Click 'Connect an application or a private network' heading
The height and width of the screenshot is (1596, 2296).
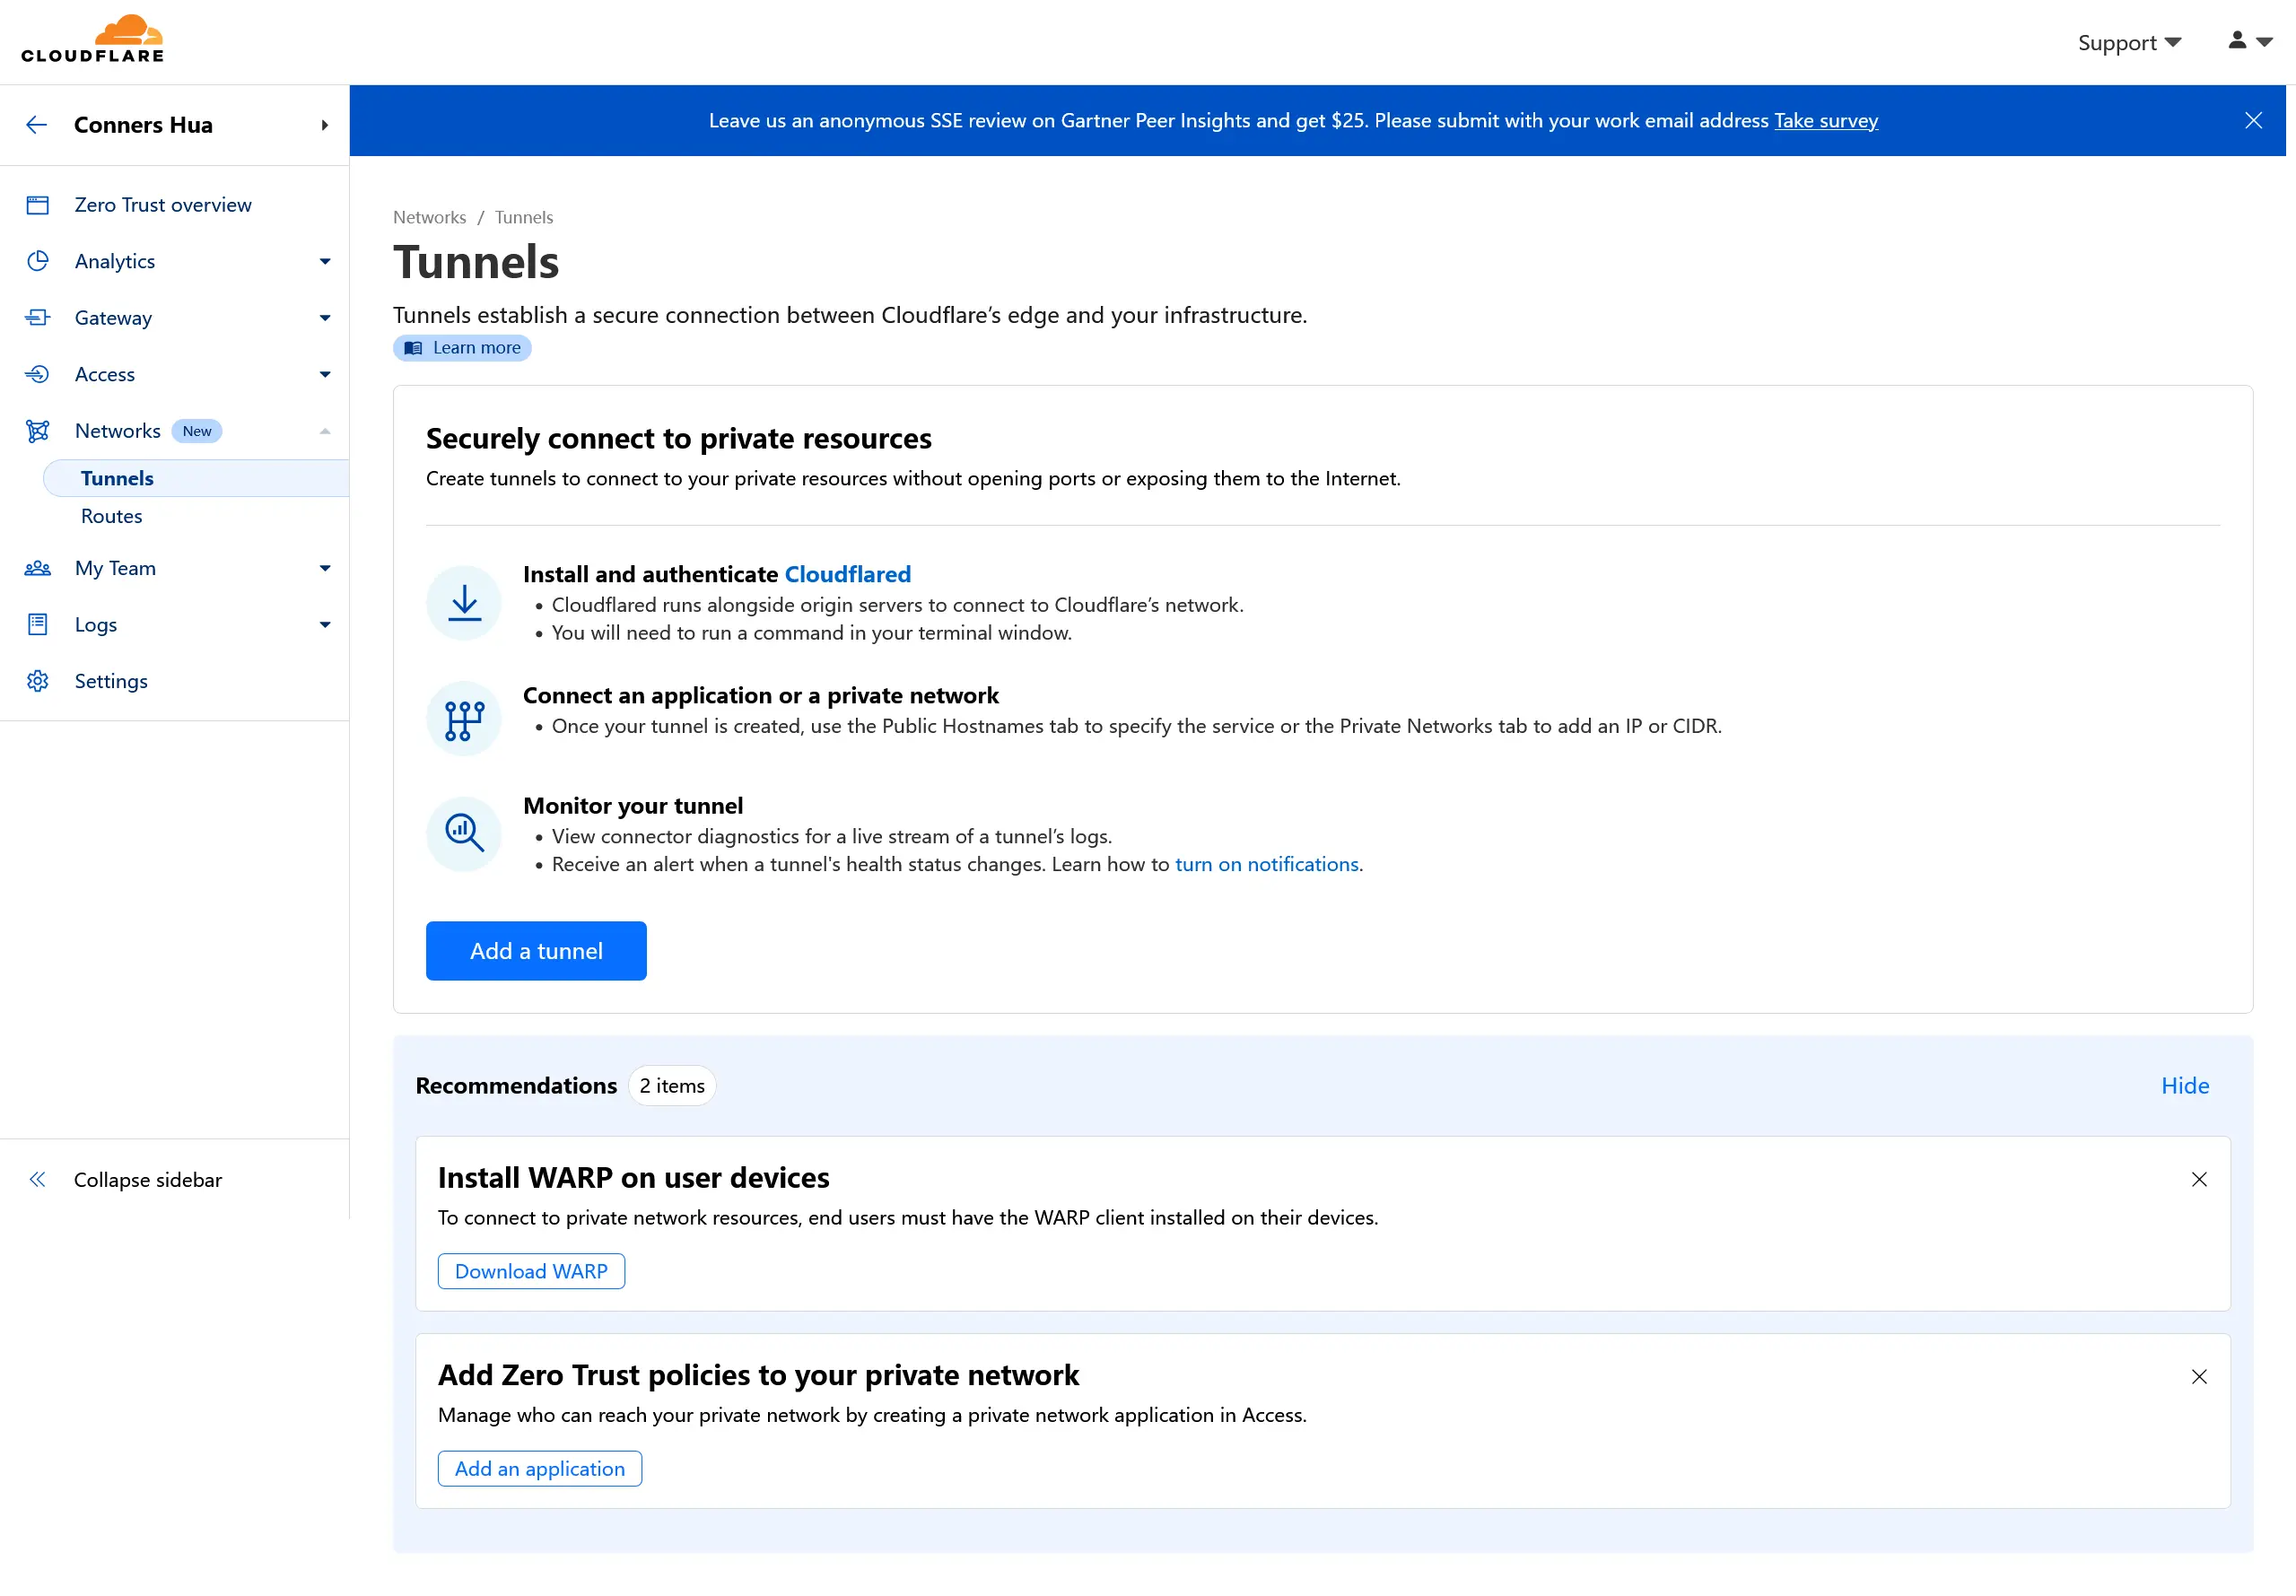click(761, 695)
